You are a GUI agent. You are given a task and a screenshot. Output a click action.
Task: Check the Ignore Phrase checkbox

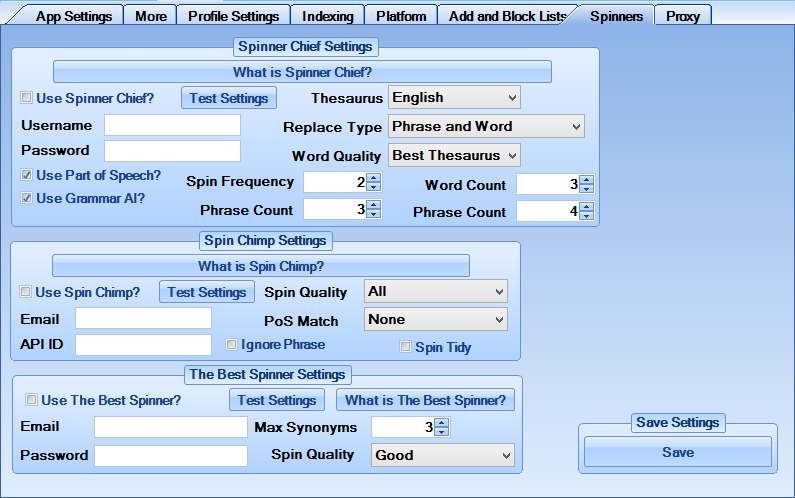pyautogui.click(x=231, y=344)
